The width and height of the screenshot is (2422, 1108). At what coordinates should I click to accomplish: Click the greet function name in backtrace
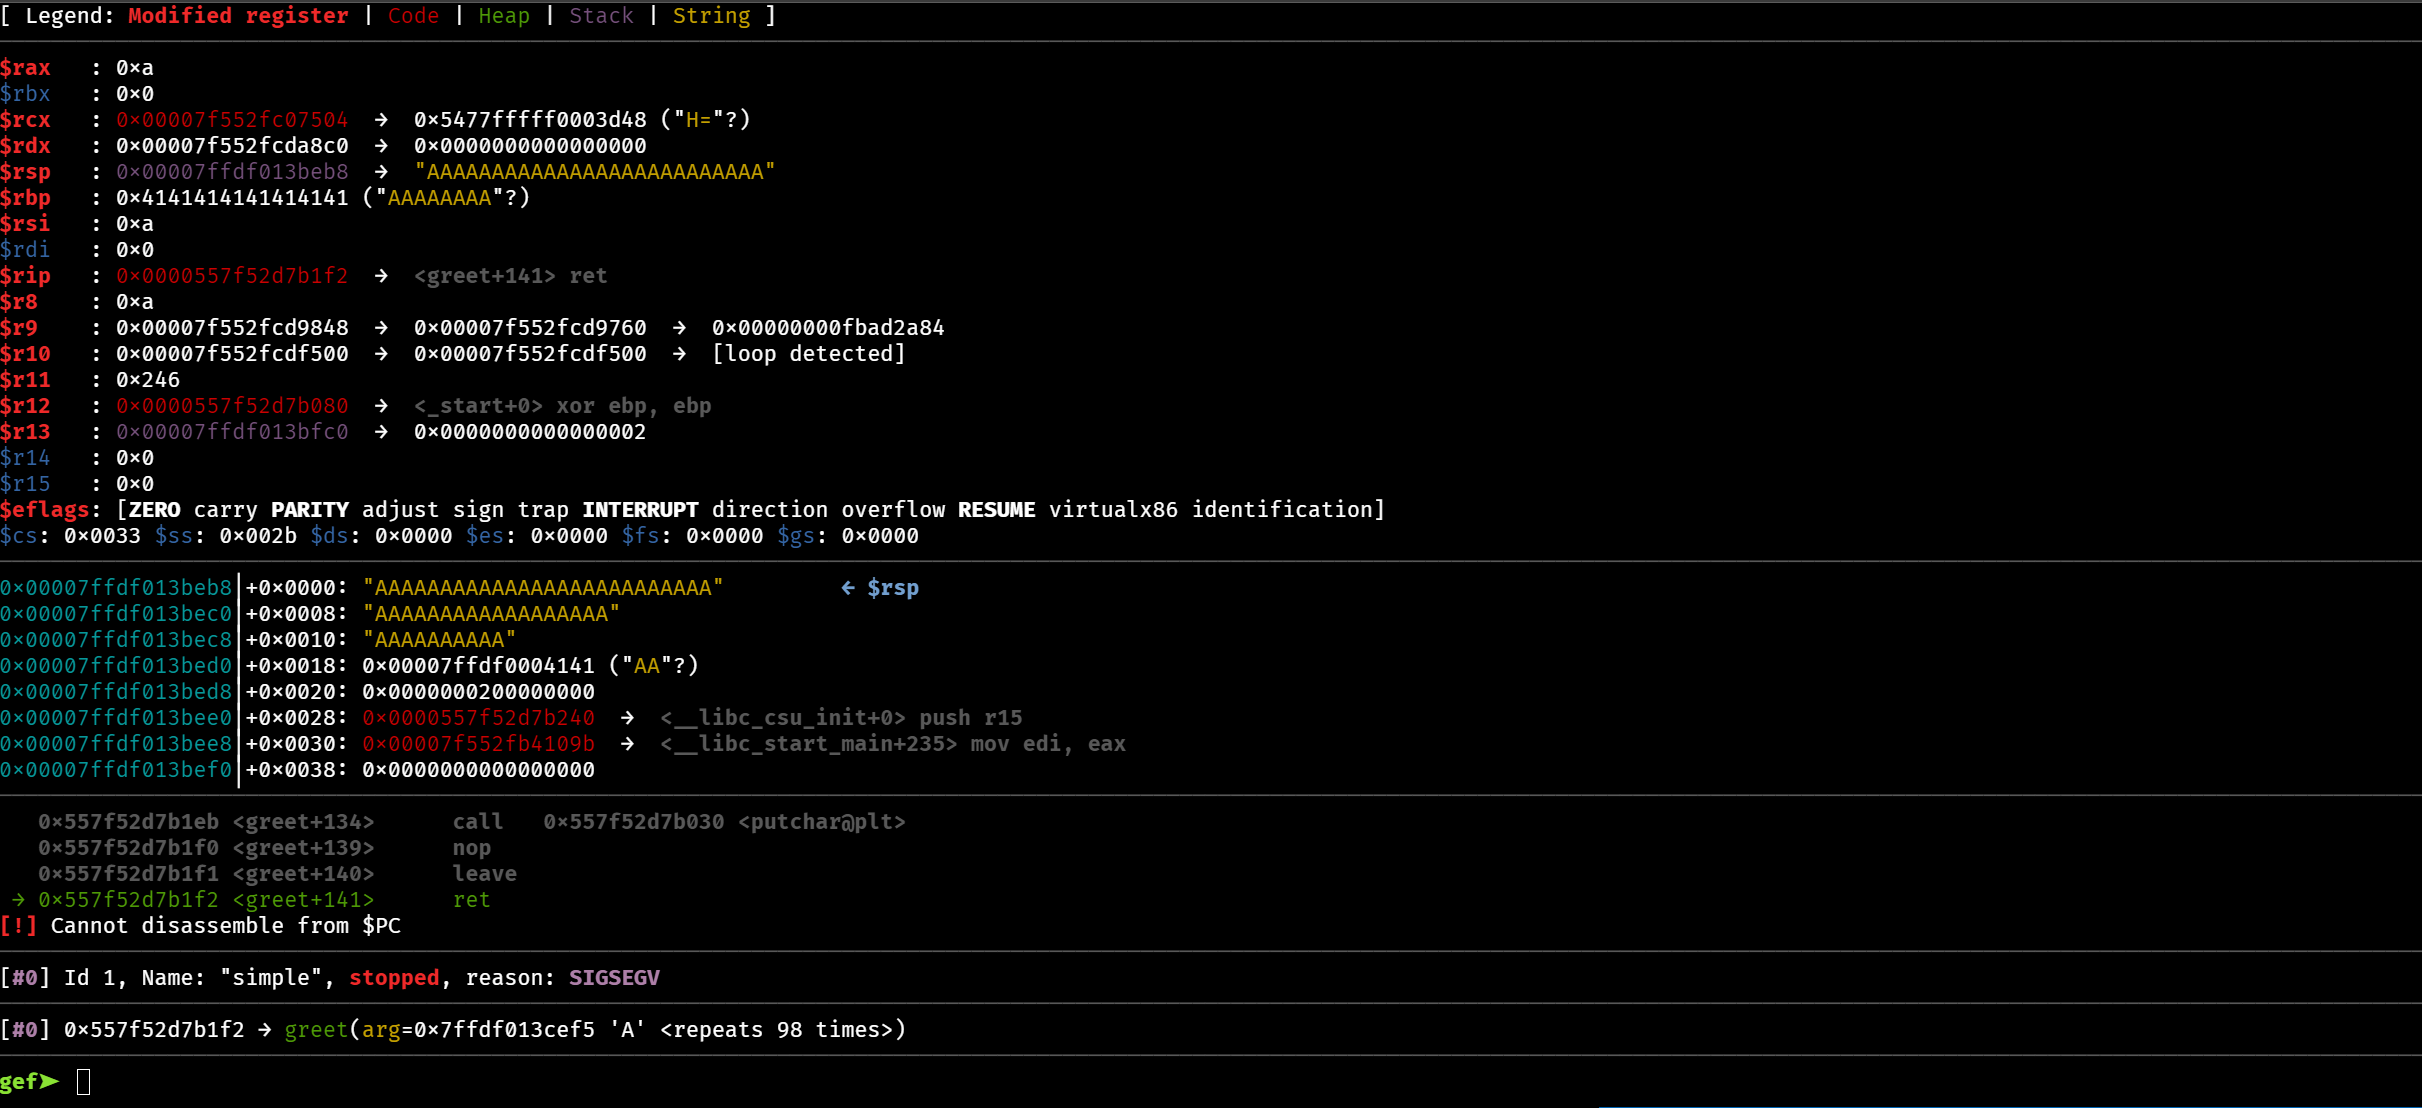316,1029
